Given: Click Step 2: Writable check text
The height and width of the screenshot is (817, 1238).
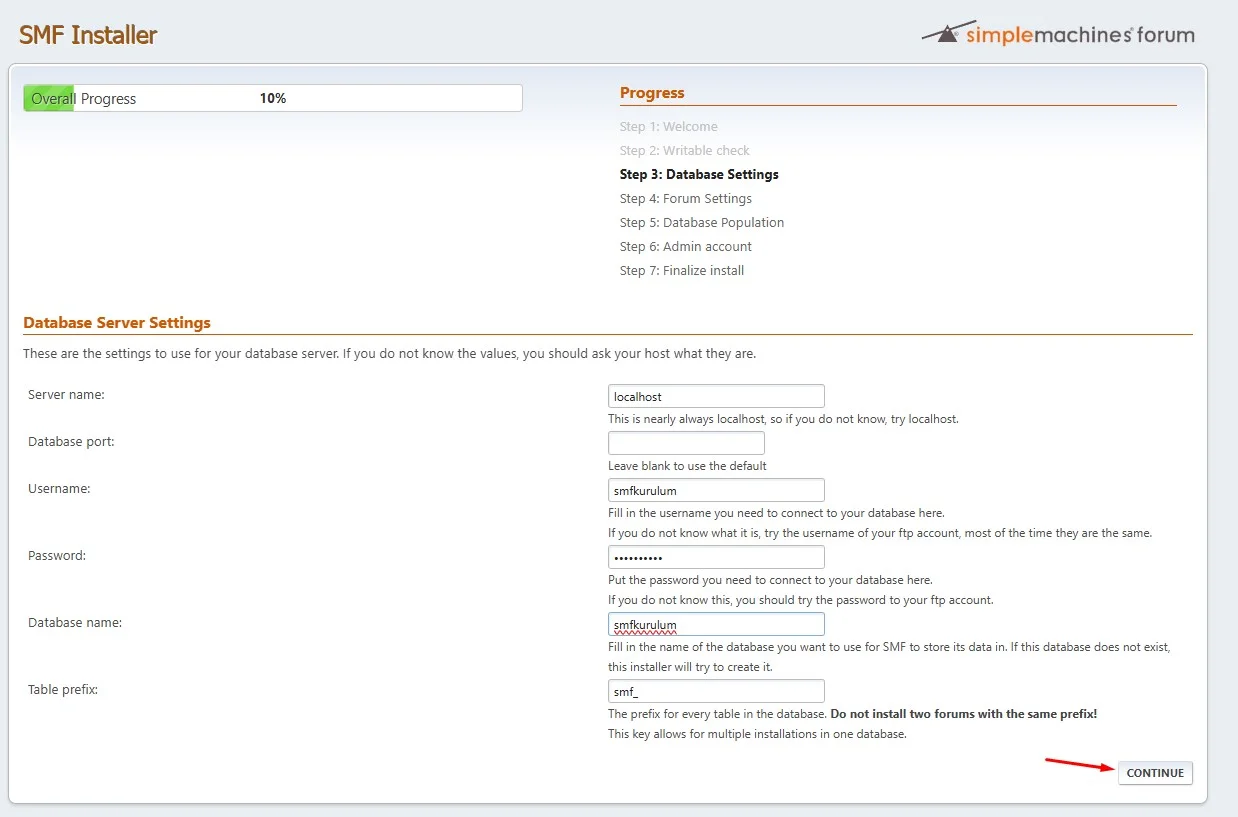Looking at the screenshot, I should 685,151.
